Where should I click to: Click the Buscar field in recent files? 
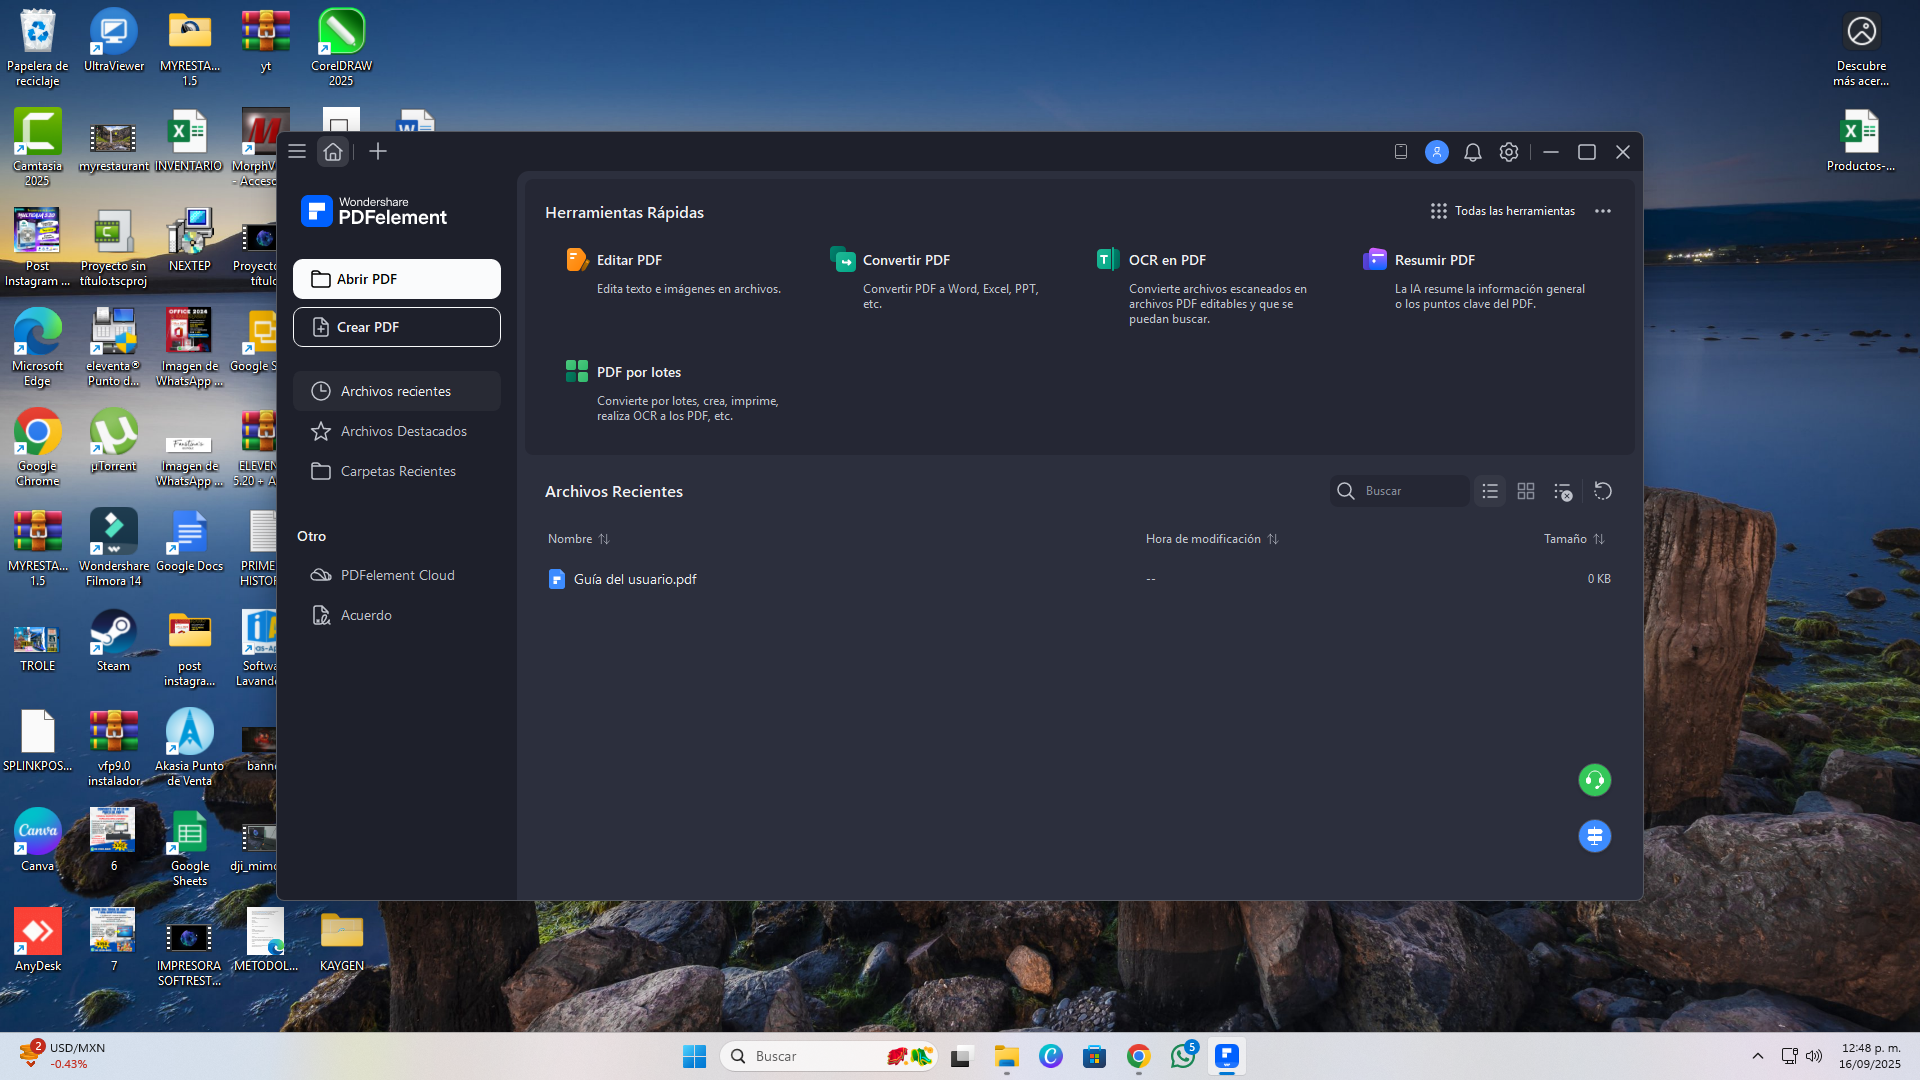point(1410,491)
